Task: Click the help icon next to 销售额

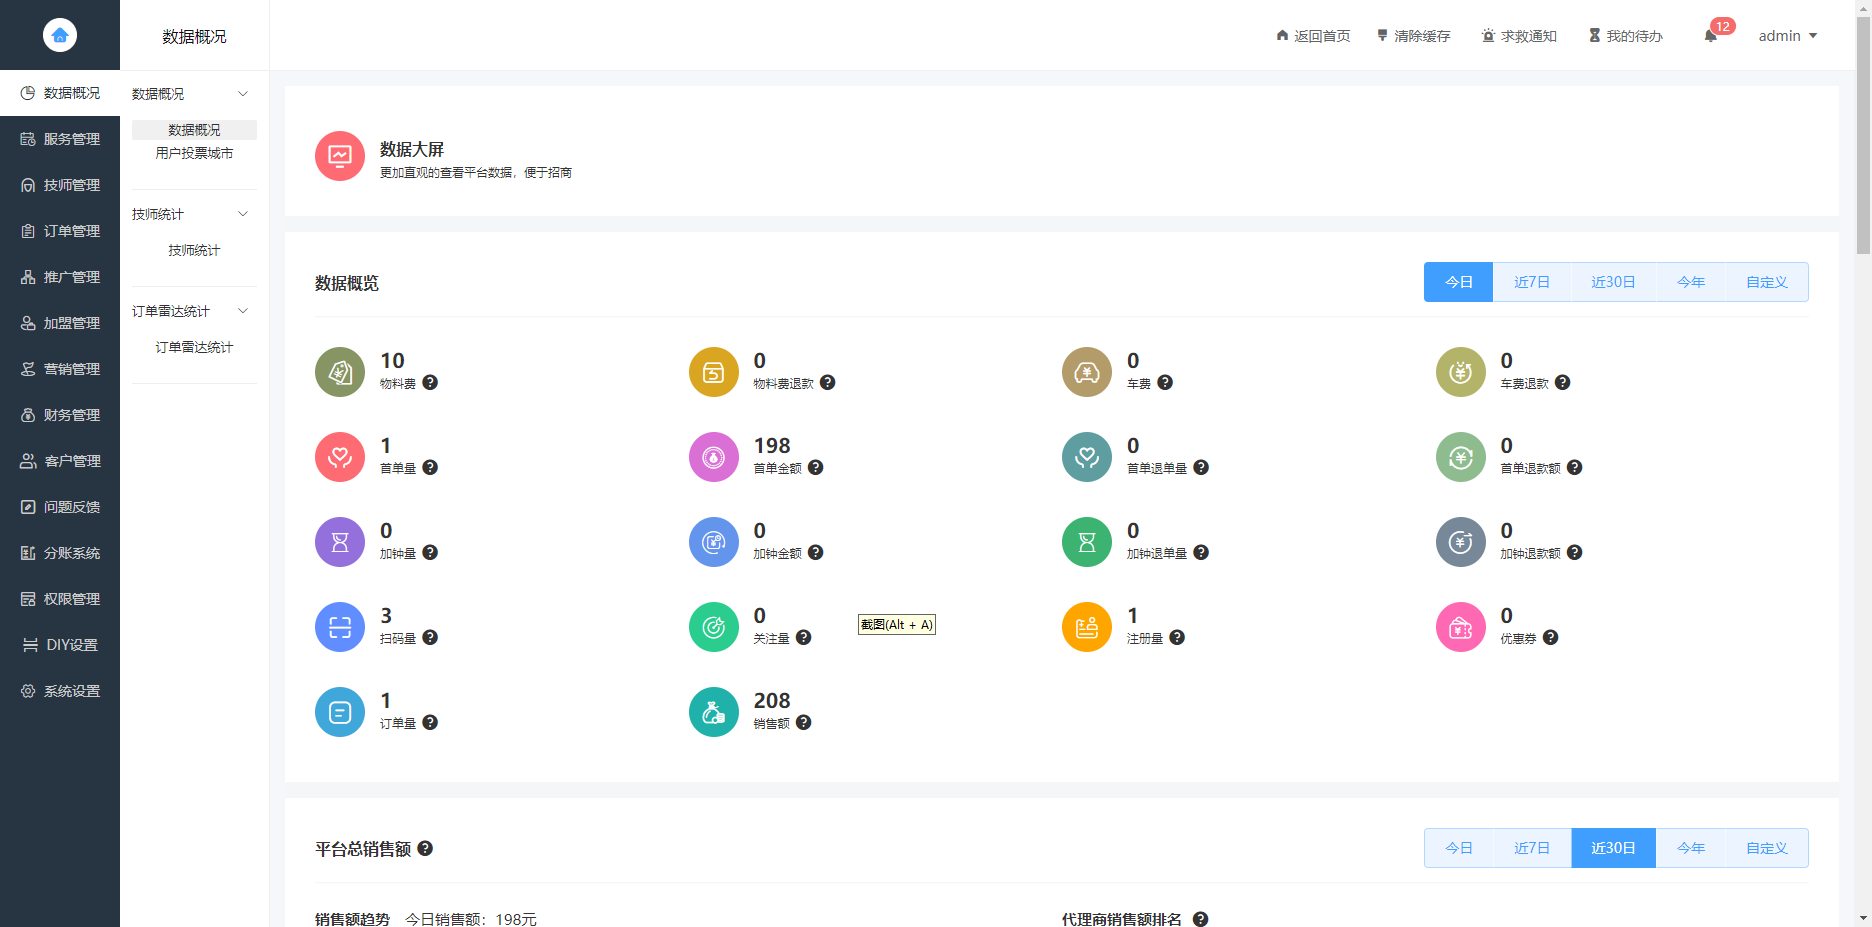Action: click(x=803, y=723)
